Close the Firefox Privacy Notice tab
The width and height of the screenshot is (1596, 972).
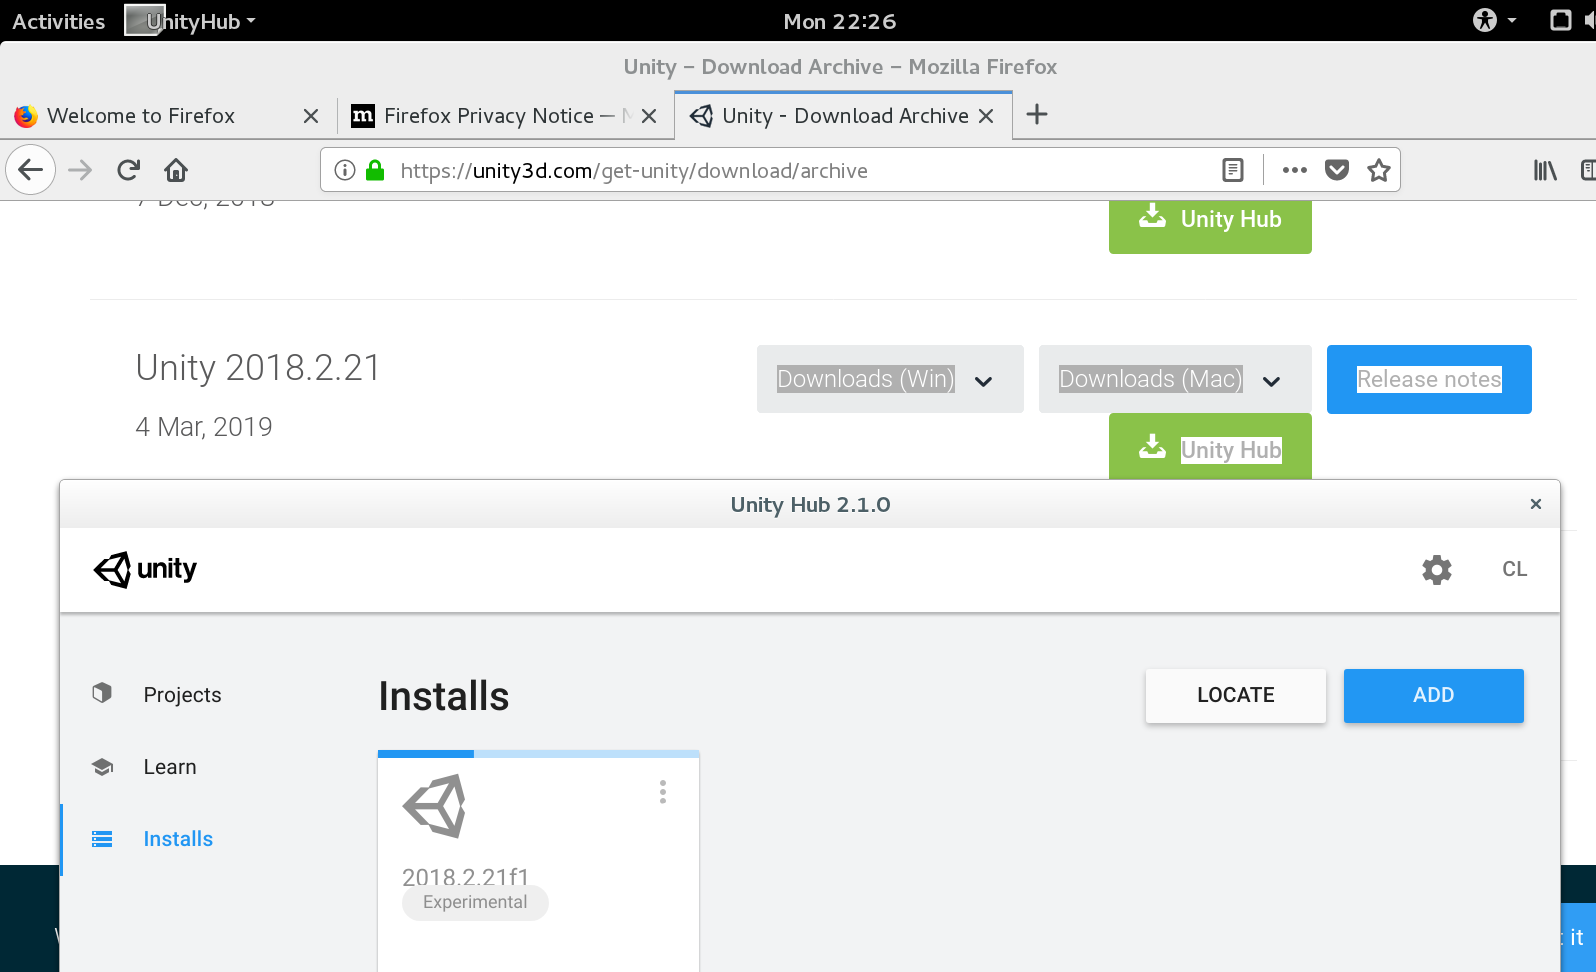[649, 116]
